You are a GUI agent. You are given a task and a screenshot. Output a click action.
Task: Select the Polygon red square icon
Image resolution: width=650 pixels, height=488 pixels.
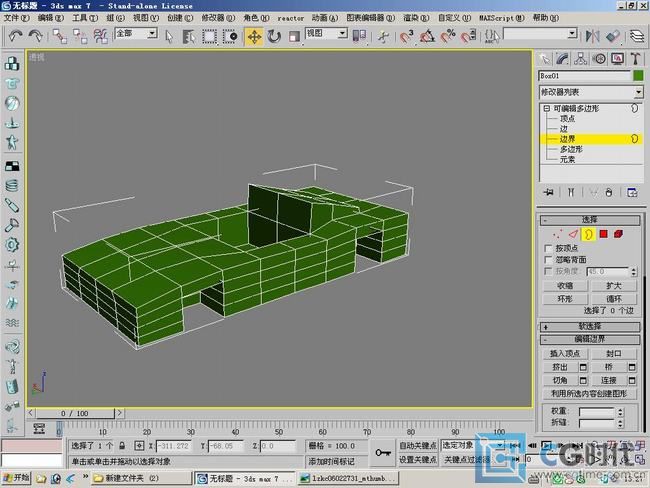(x=604, y=234)
